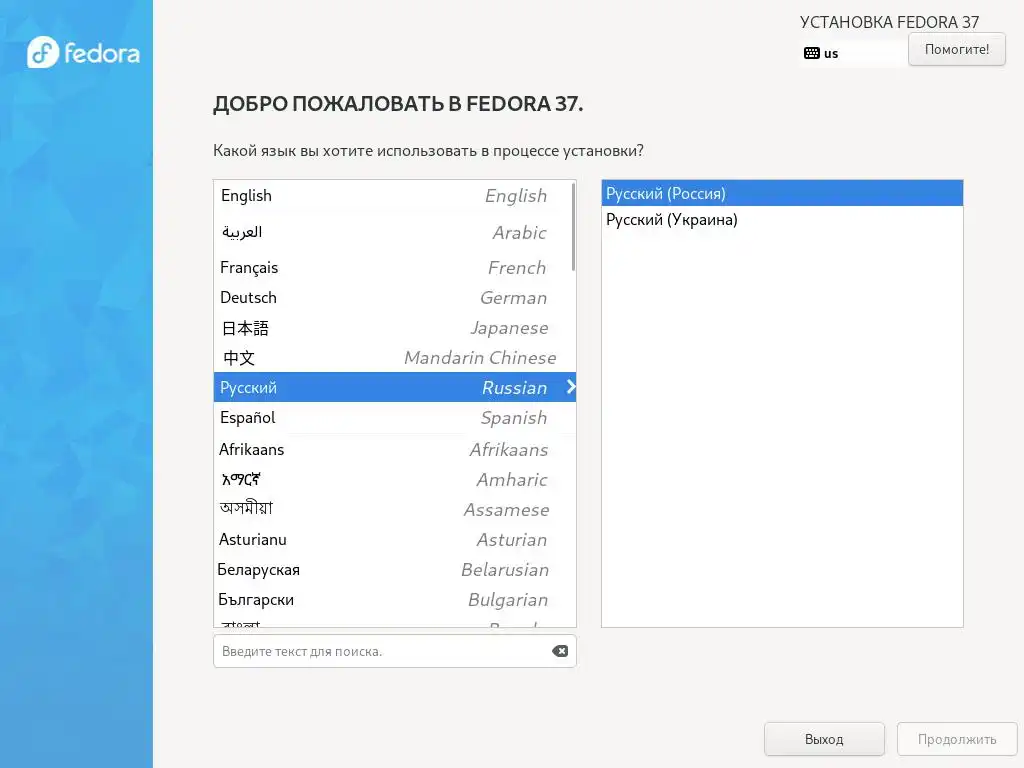Viewport: 1024px width, 768px height.
Task: Select Français in the language list
Action: [392, 268]
